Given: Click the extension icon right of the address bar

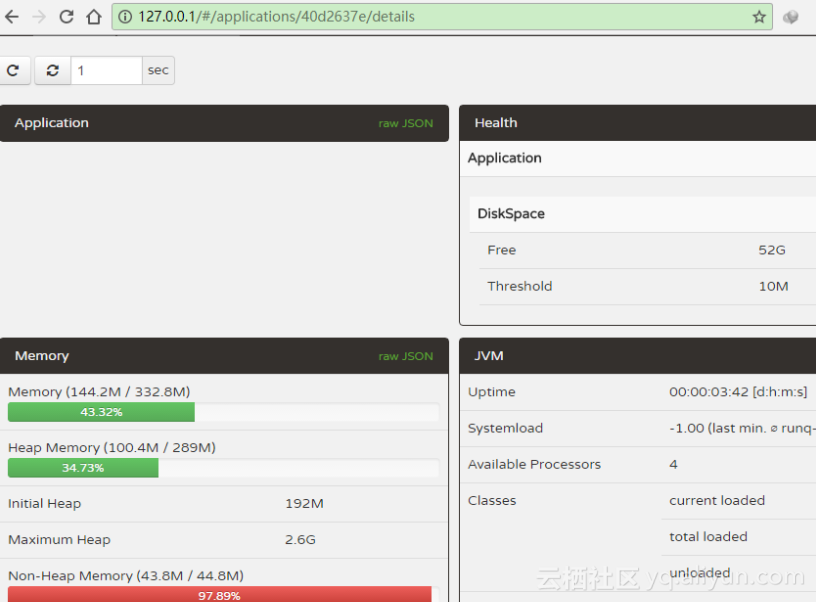Looking at the screenshot, I should coord(790,17).
